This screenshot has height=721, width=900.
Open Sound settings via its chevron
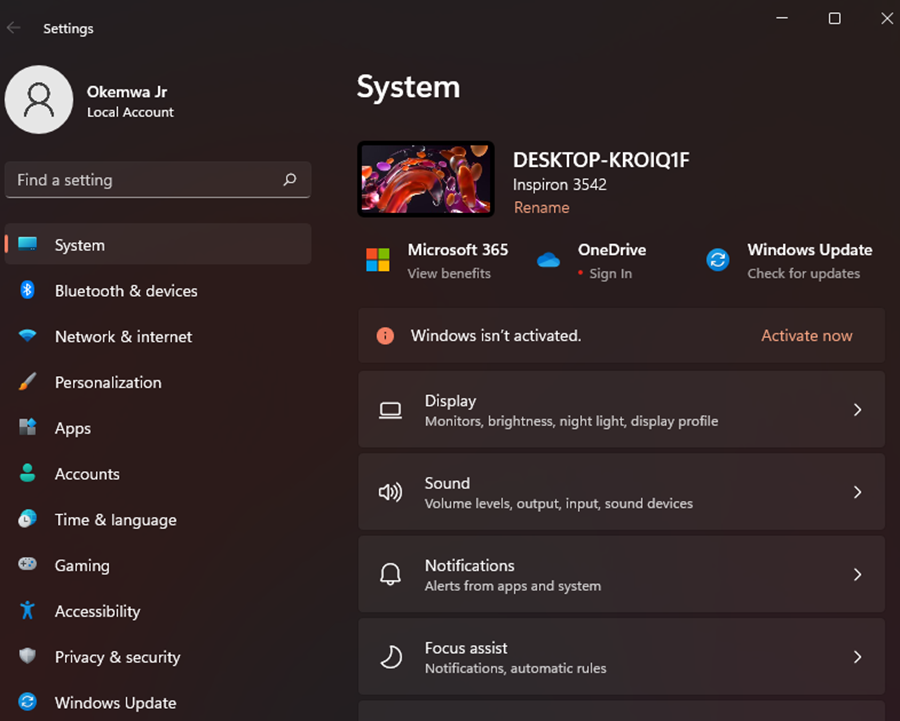click(857, 492)
